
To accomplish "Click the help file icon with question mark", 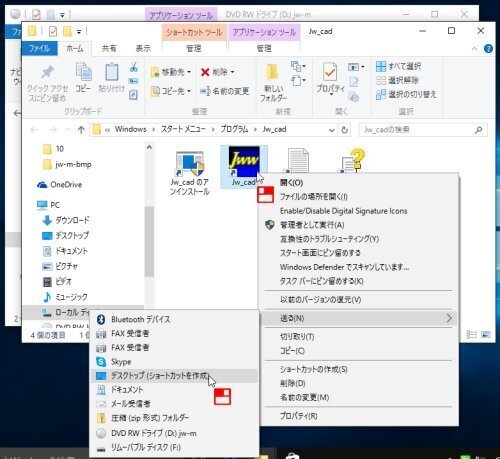I will click(353, 160).
